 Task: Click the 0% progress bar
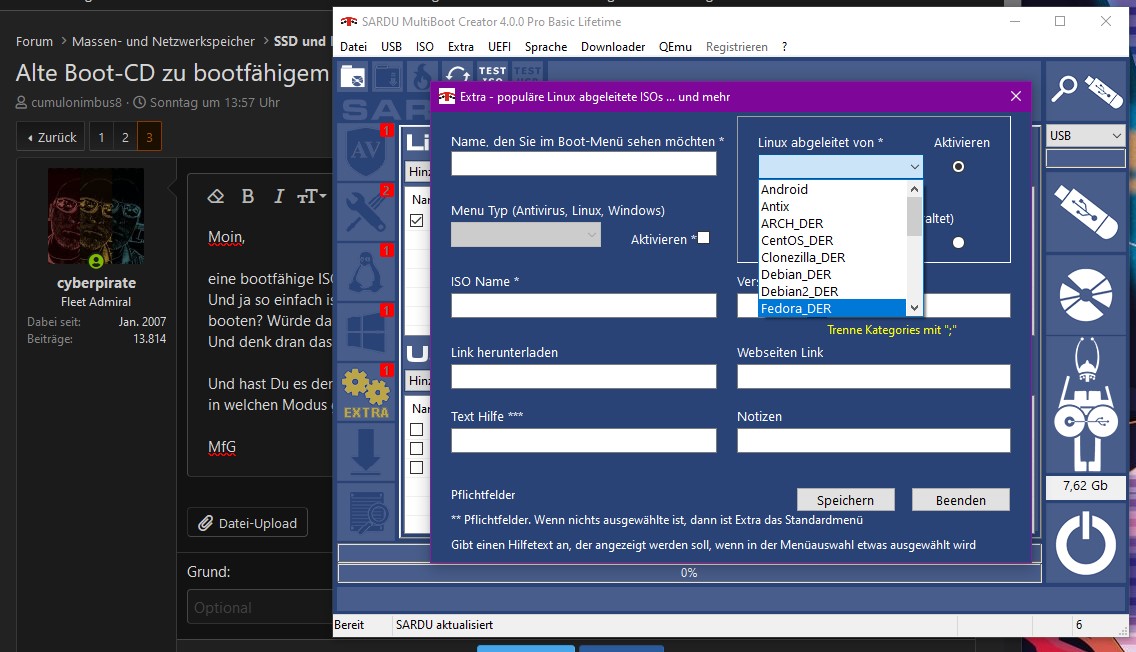[689, 572]
